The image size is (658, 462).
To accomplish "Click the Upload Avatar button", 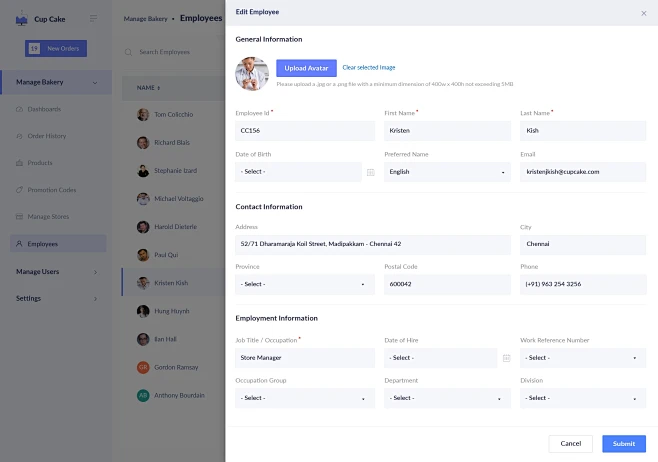I will tap(306, 68).
